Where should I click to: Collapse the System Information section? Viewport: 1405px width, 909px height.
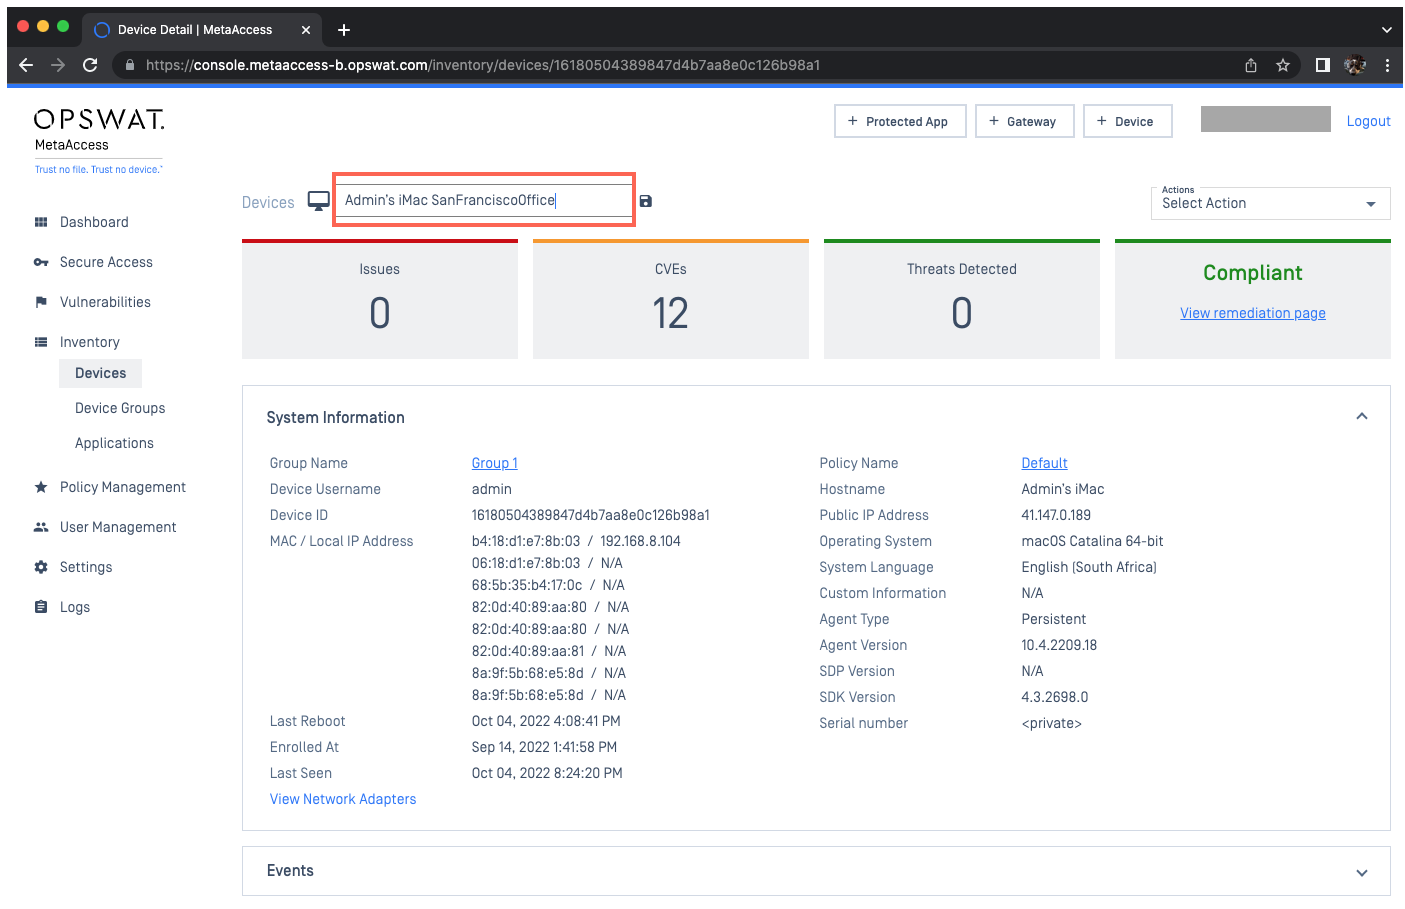pos(1362,417)
